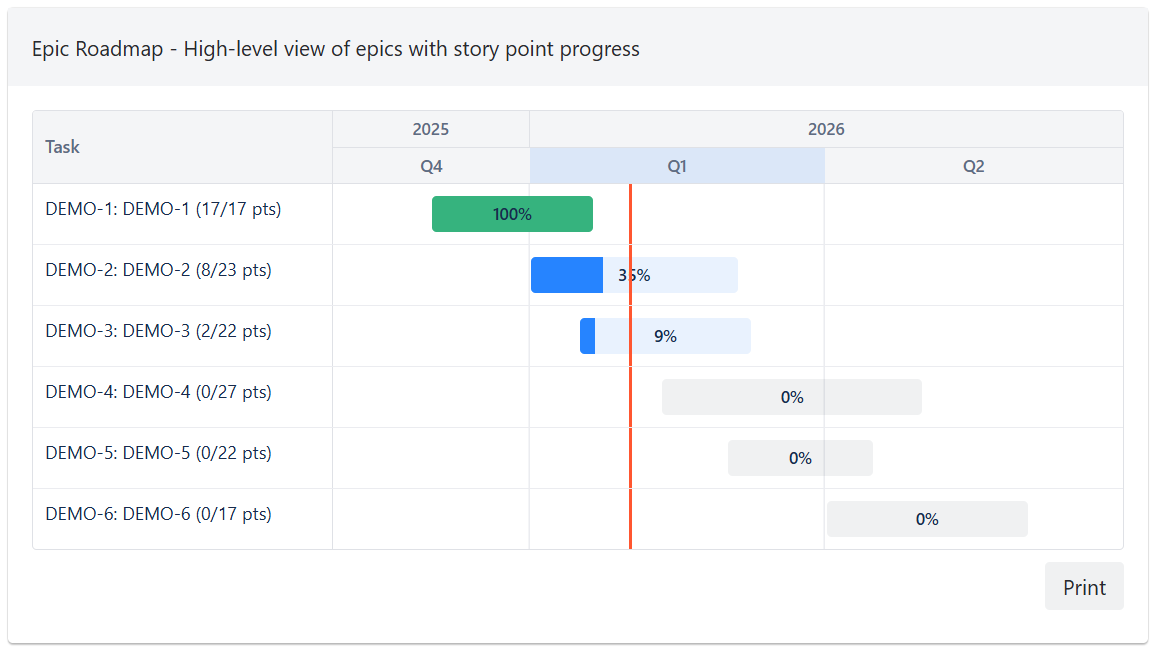Viewport: 1156px width, 650px height.
Task: Select the DEMO-3 (2/22 pts) row label
Action: pyautogui.click(x=158, y=331)
